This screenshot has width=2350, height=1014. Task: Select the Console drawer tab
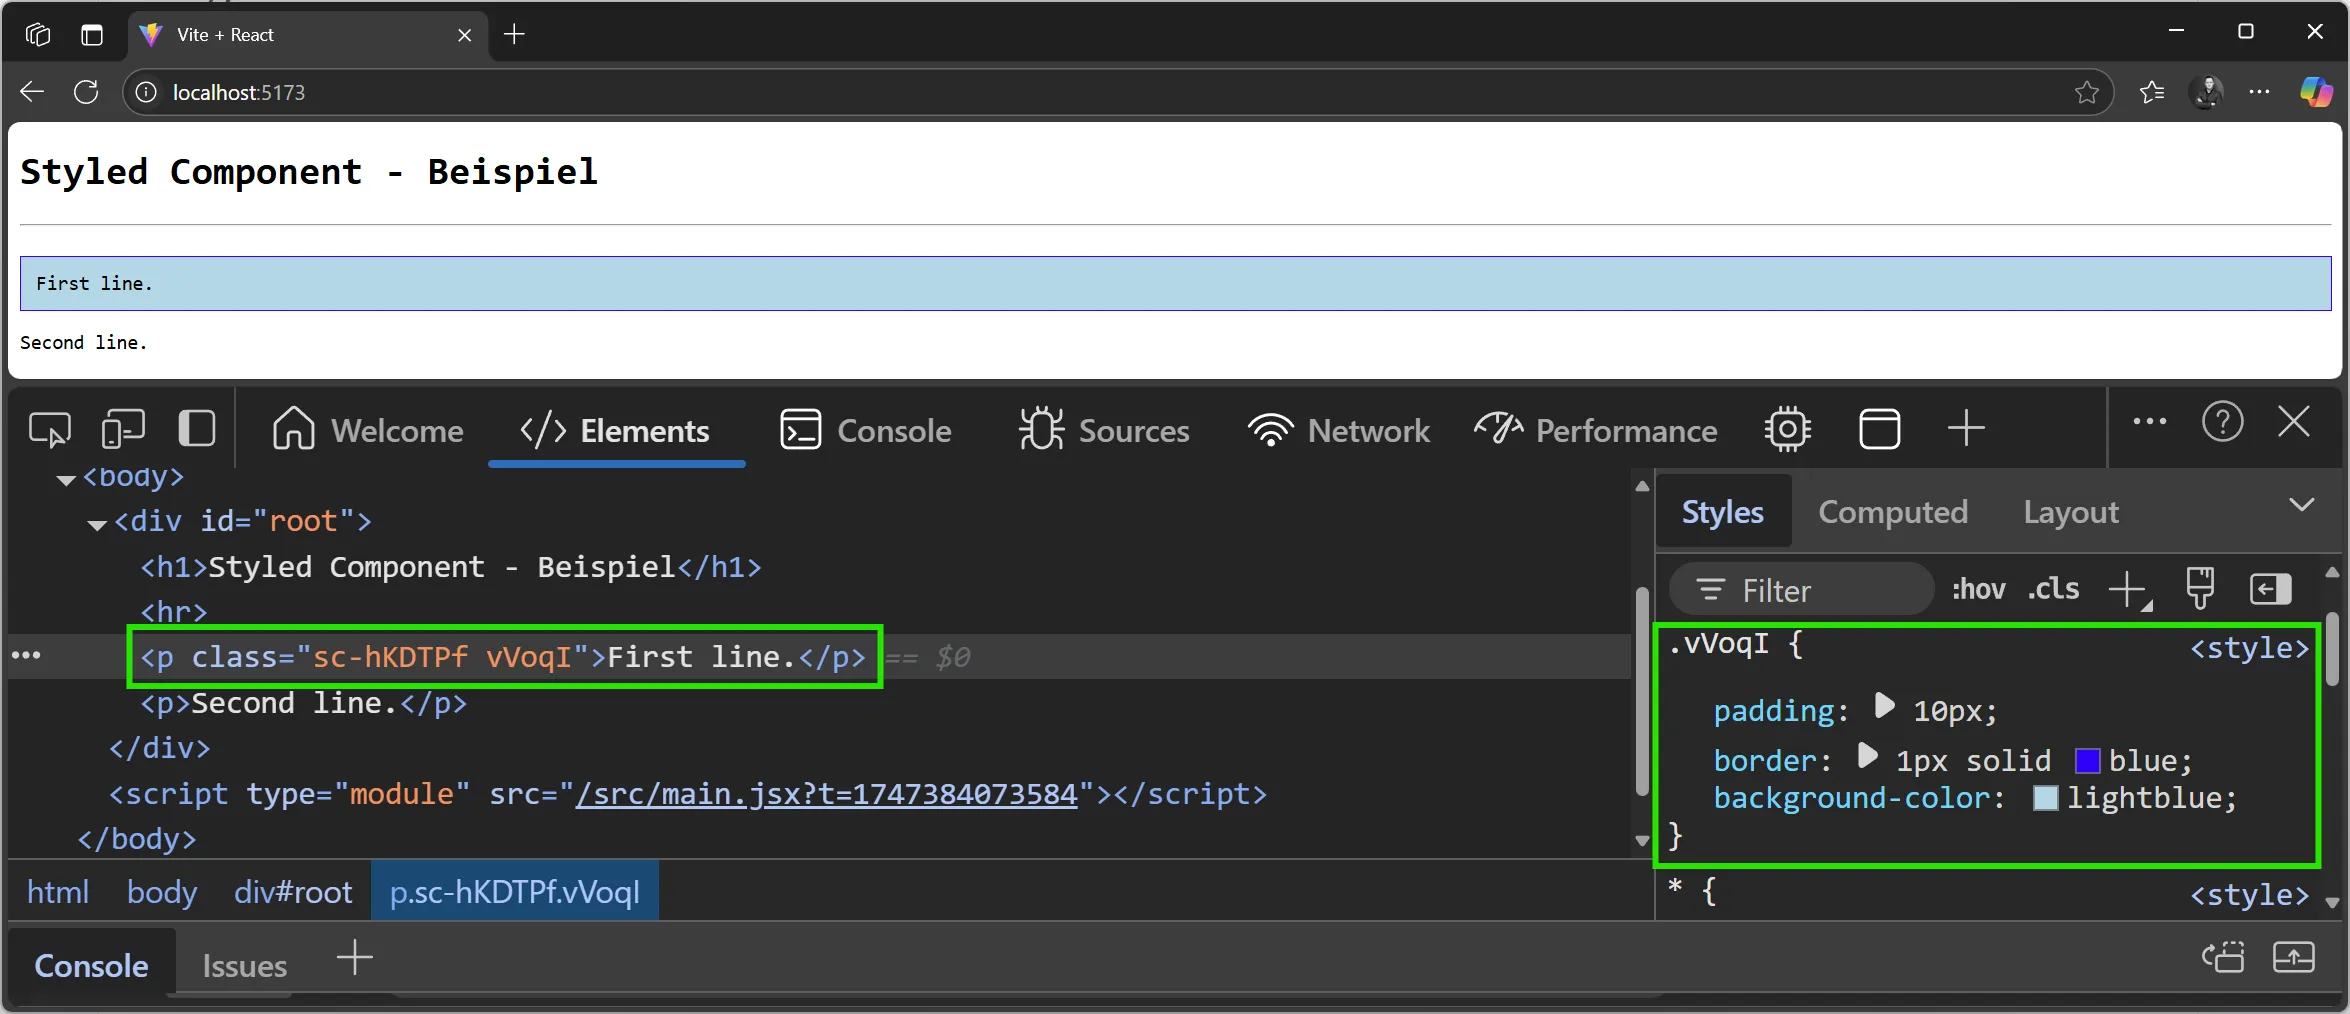click(x=91, y=965)
